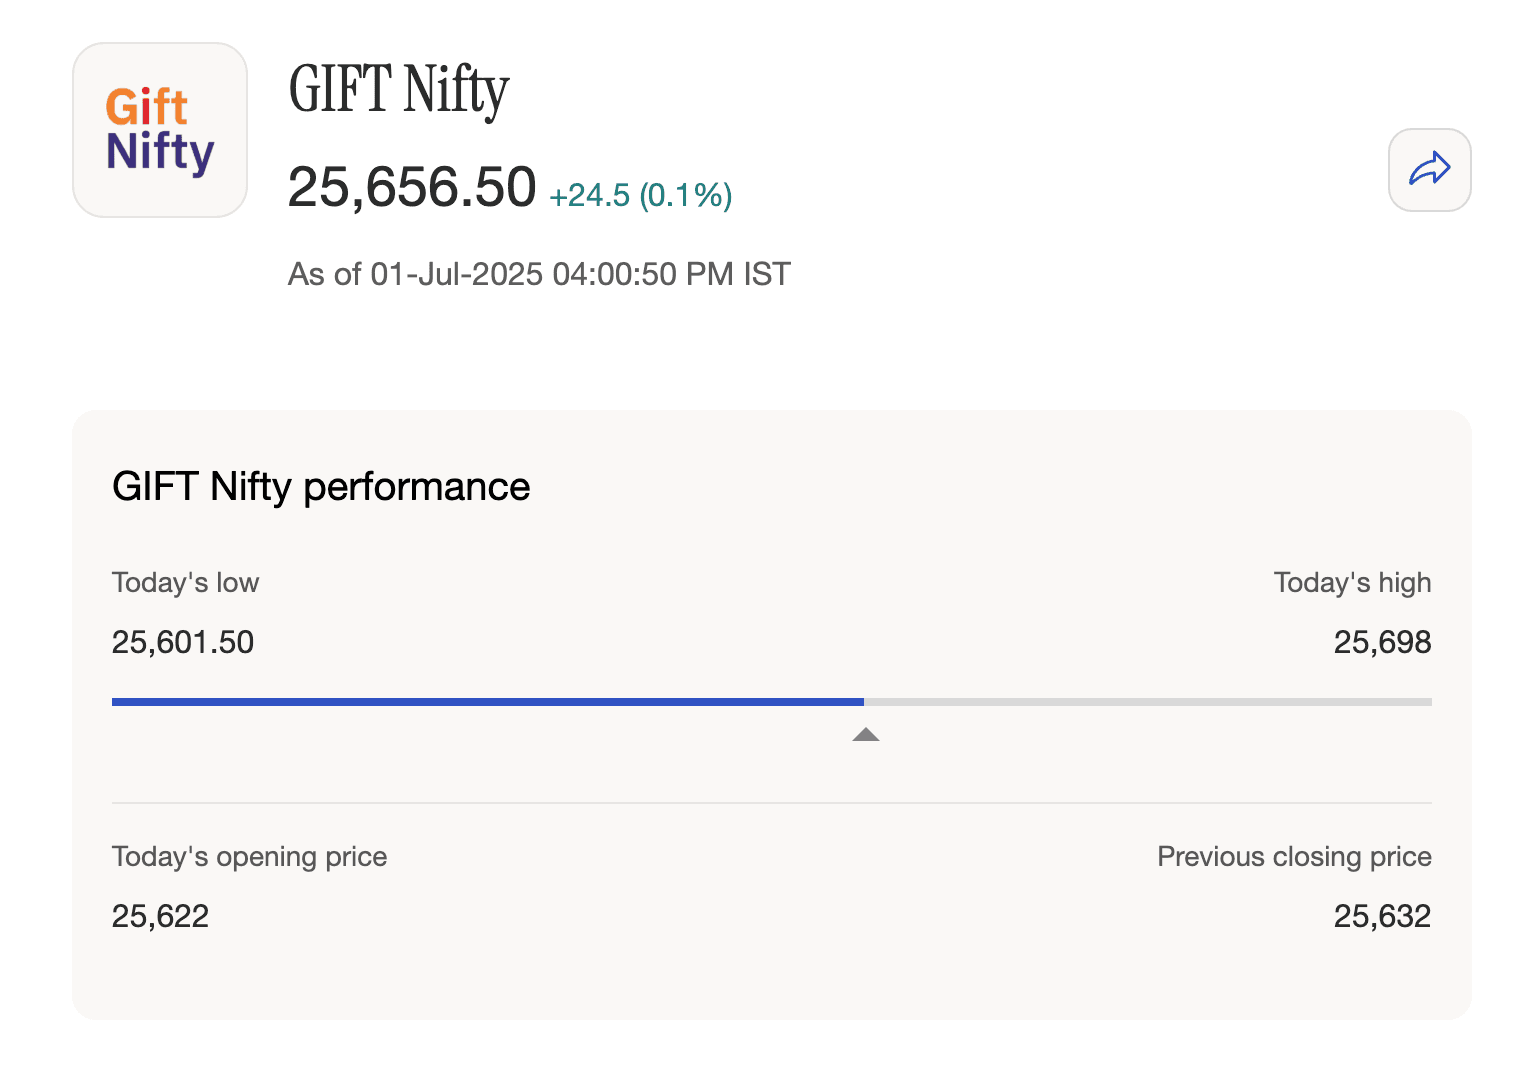Click the gray unfilled part of range bar
Viewport: 1534px width, 1092px height.
pyautogui.click(x=1147, y=702)
